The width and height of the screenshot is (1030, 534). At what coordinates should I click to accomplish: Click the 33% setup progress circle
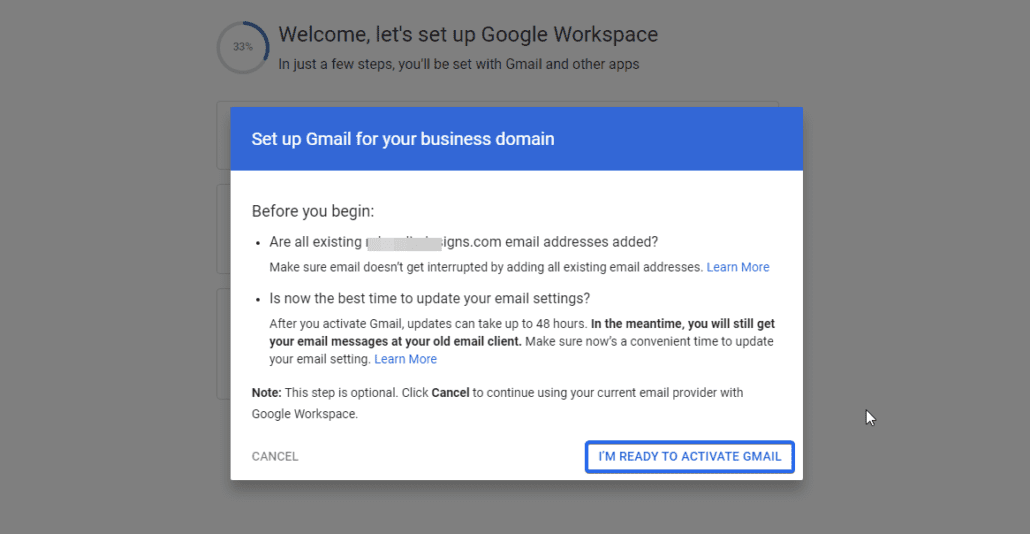click(243, 47)
